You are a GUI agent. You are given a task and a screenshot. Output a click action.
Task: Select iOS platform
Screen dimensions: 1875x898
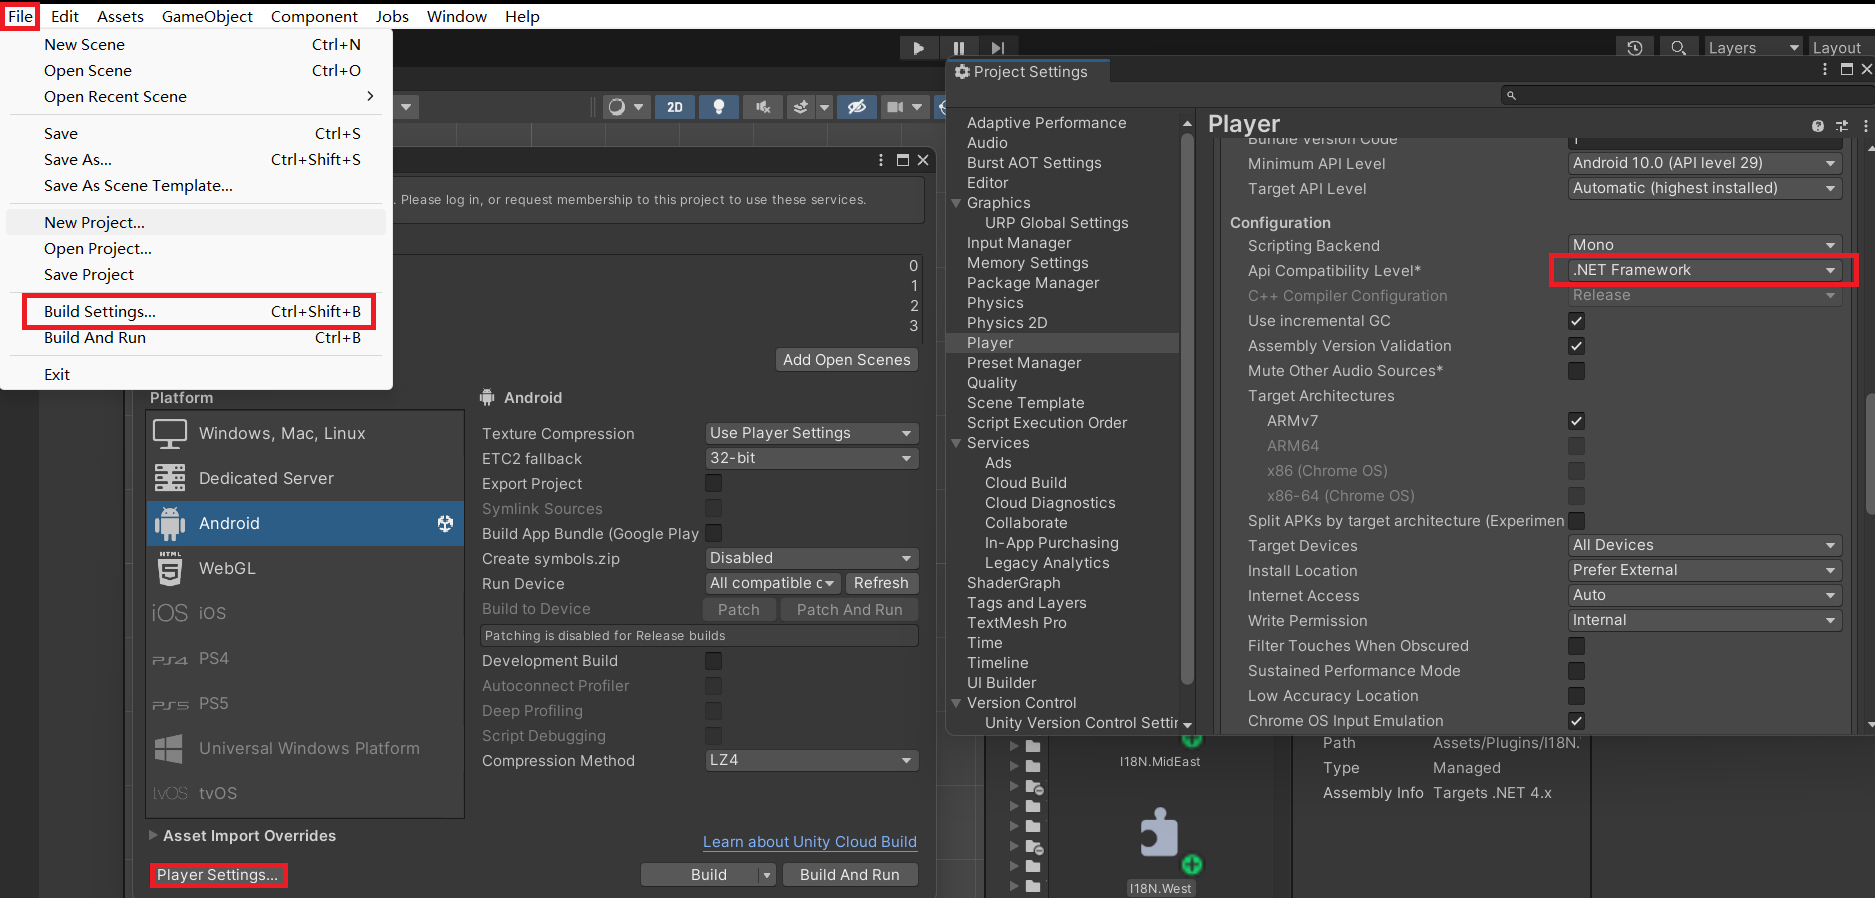[x=305, y=613]
